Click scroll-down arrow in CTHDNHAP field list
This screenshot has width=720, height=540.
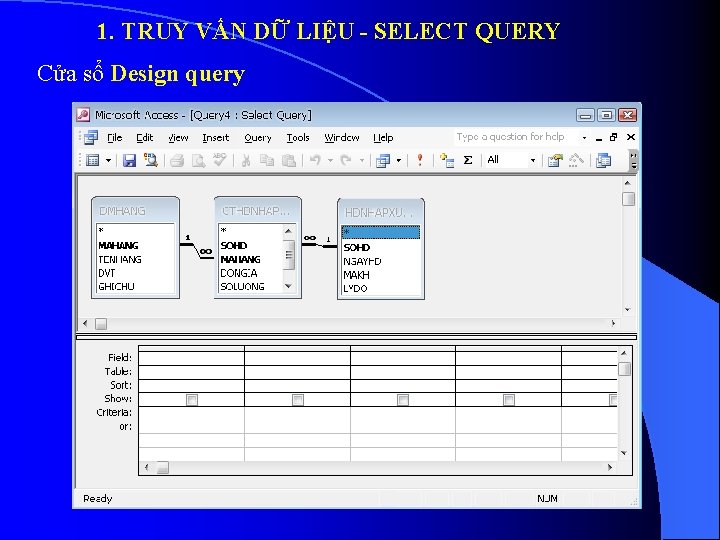click(x=288, y=286)
